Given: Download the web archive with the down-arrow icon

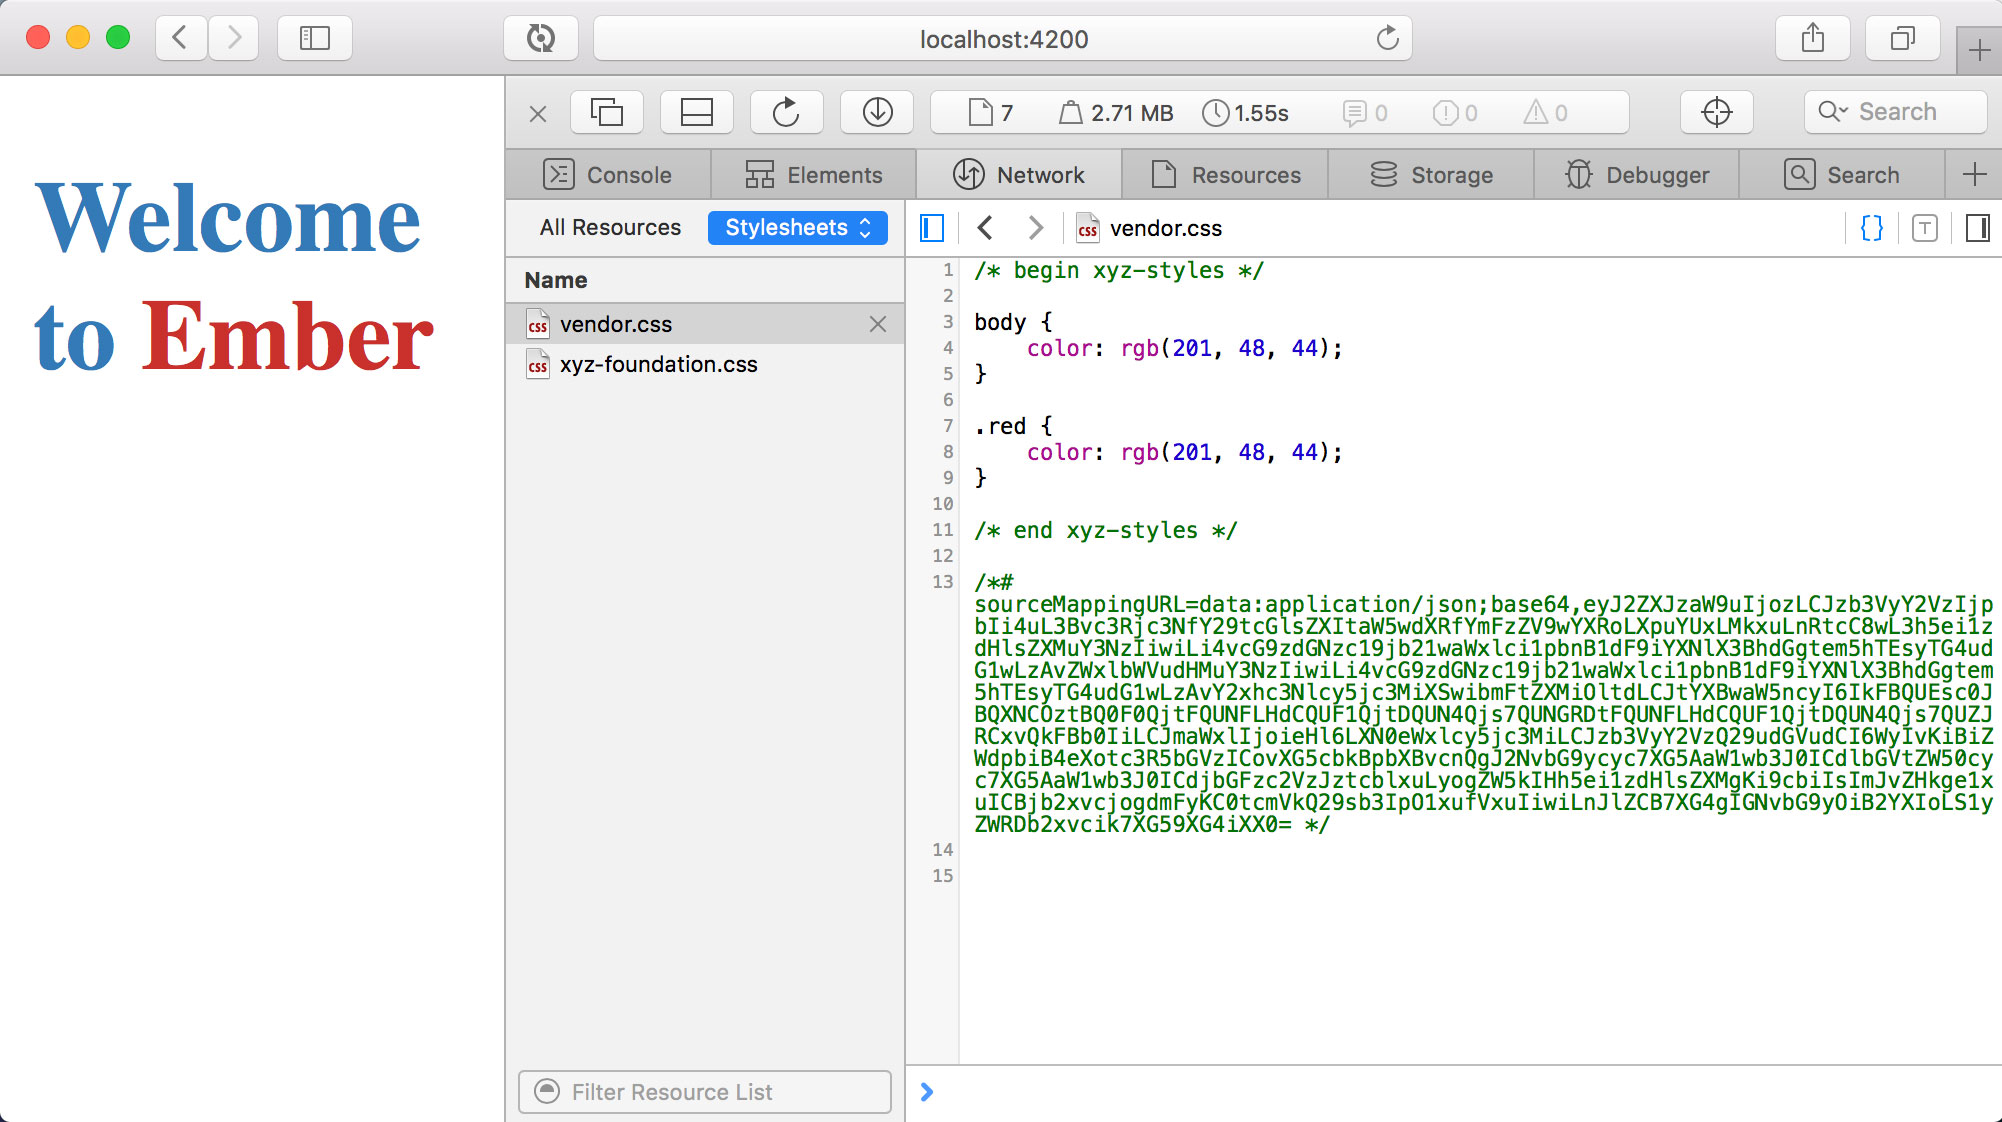Looking at the screenshot, I should tap(876, 112).
